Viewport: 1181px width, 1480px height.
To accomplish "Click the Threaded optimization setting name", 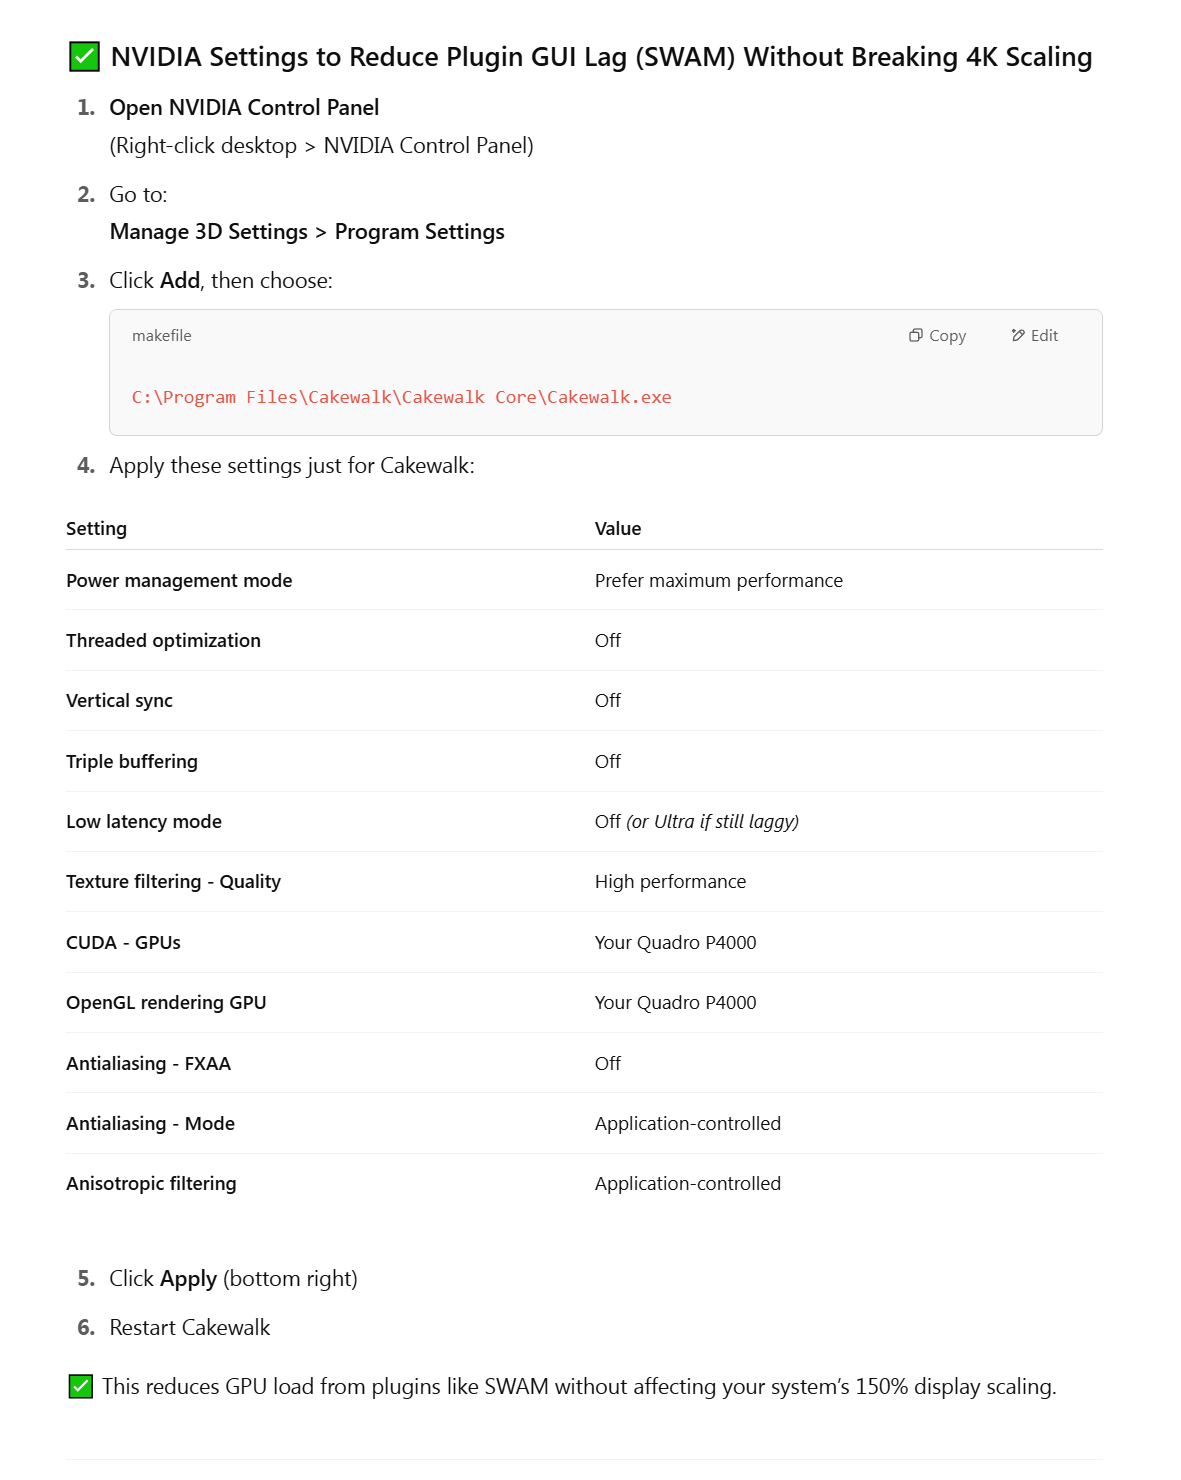I will pos(163,641).
